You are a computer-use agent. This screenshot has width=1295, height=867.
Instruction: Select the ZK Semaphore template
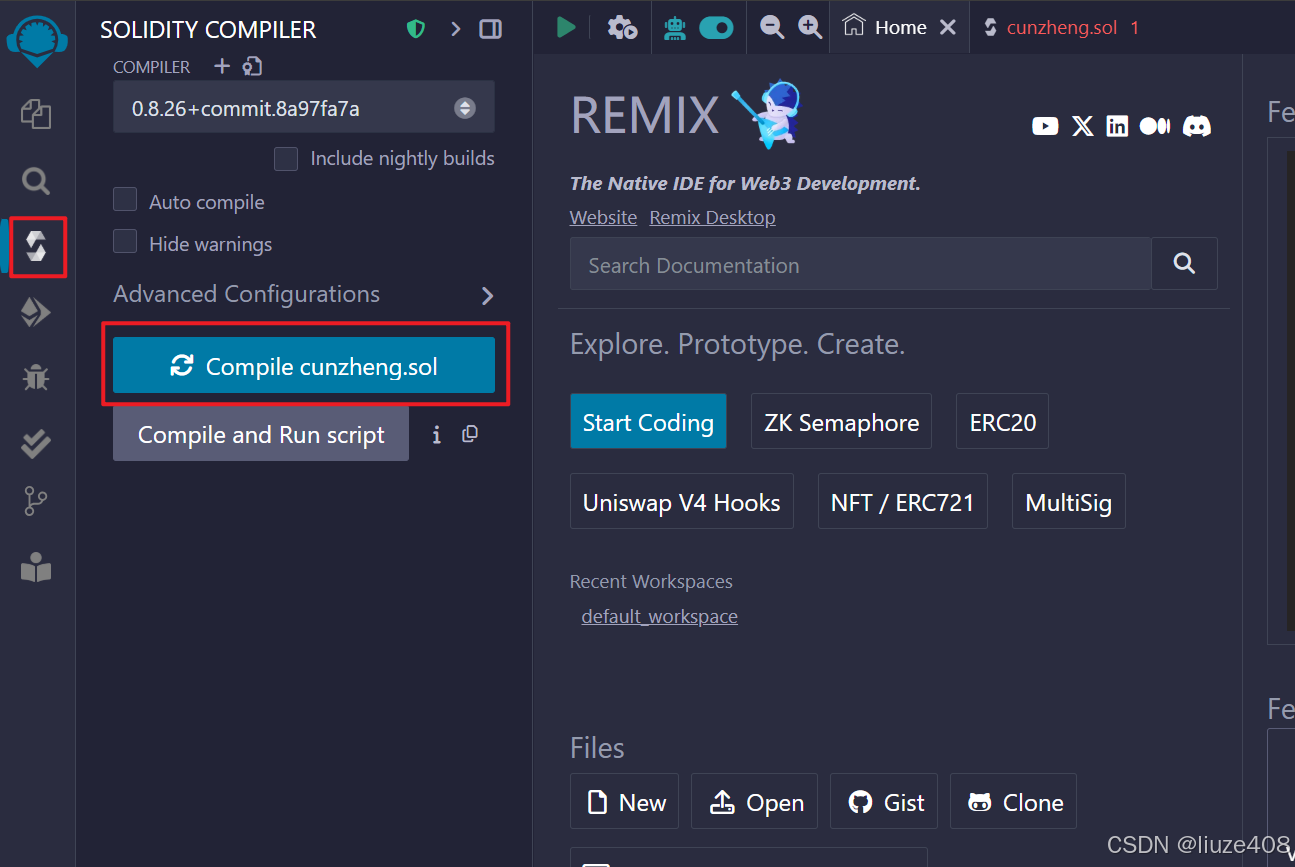point(841,421)
